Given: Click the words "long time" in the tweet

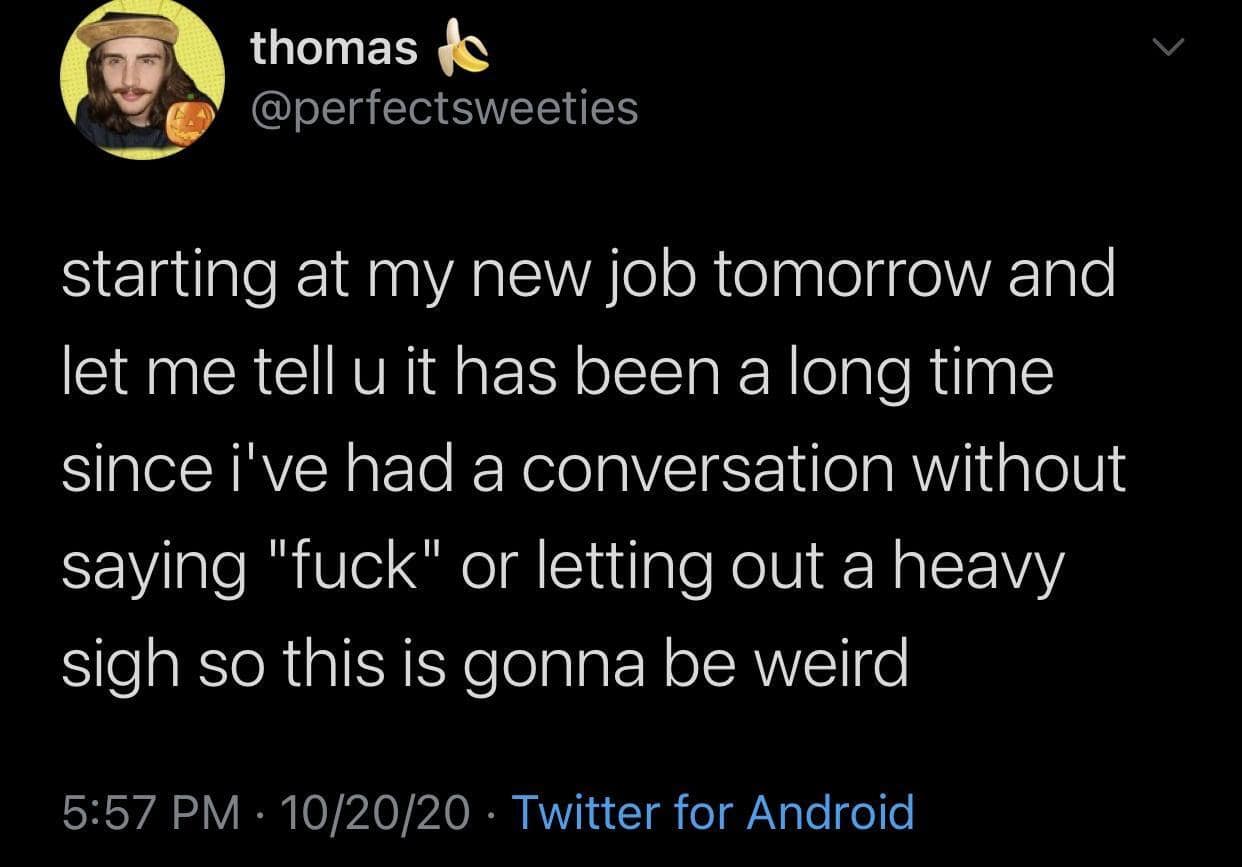Looking at the screenshot, I should pyautogui.click(x=920, y=373).
